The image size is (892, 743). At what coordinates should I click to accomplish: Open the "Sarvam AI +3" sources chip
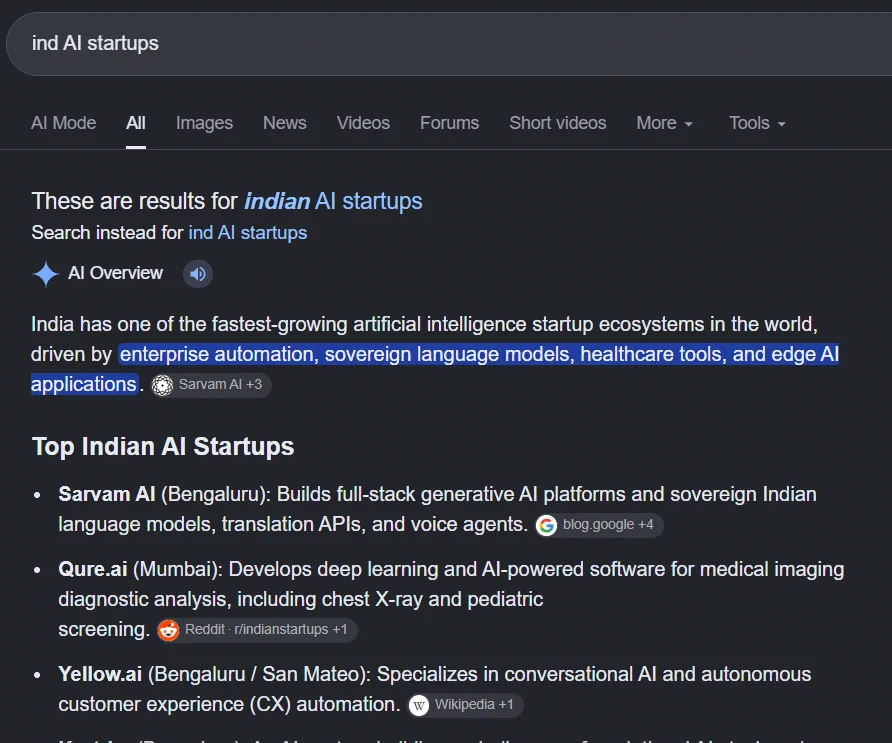click(x=210, y=385)
